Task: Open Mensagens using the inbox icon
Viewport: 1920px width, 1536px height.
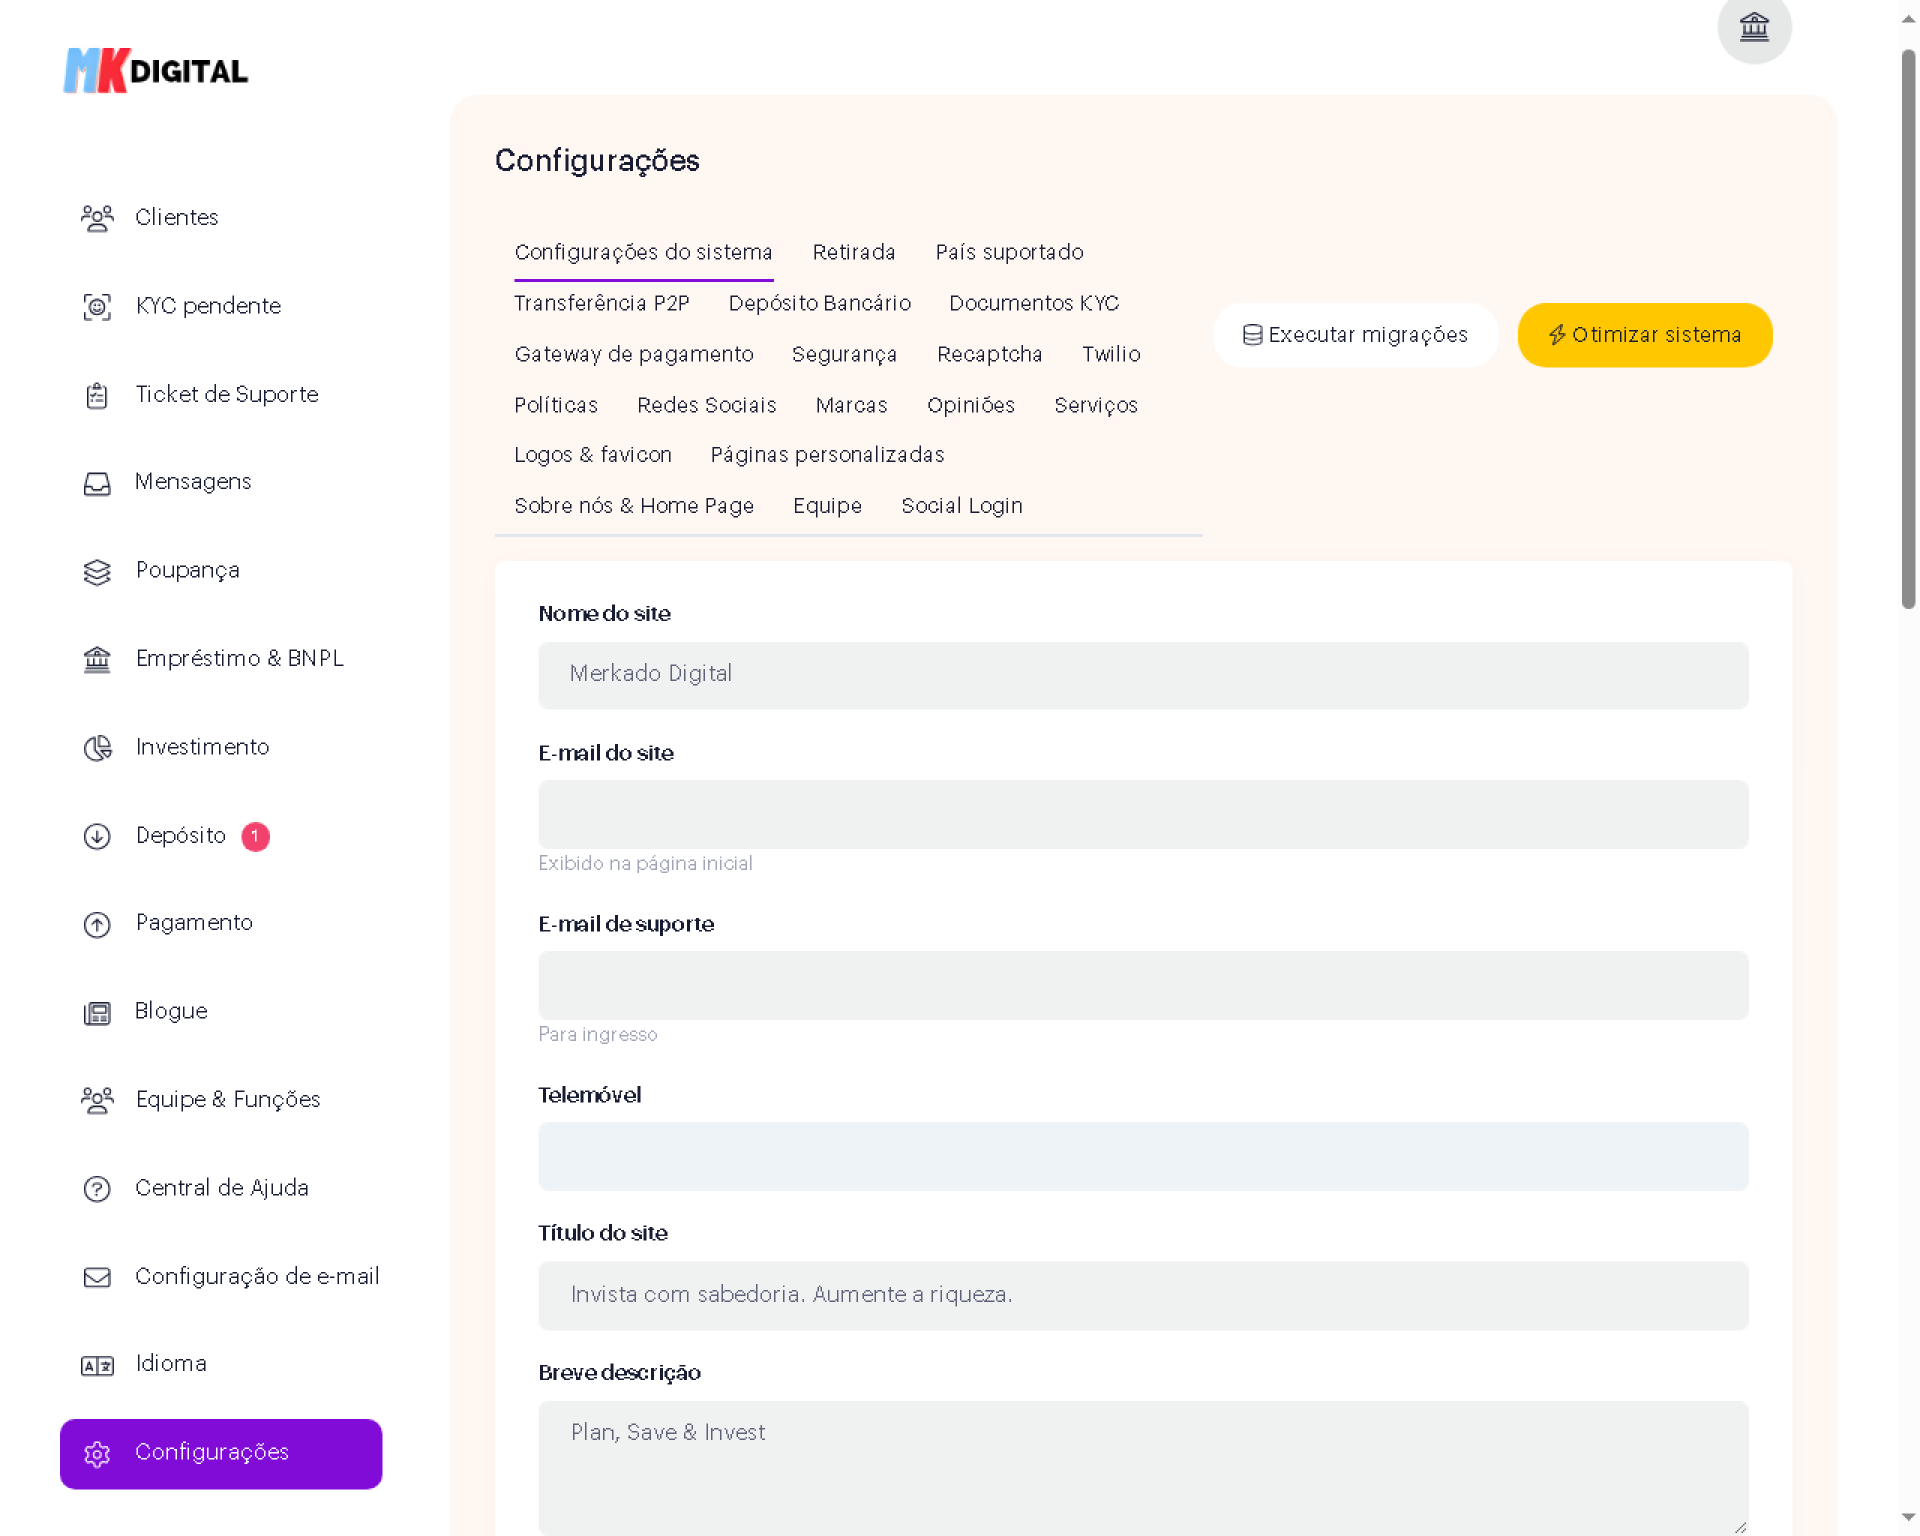Action: tap(97, 483)
